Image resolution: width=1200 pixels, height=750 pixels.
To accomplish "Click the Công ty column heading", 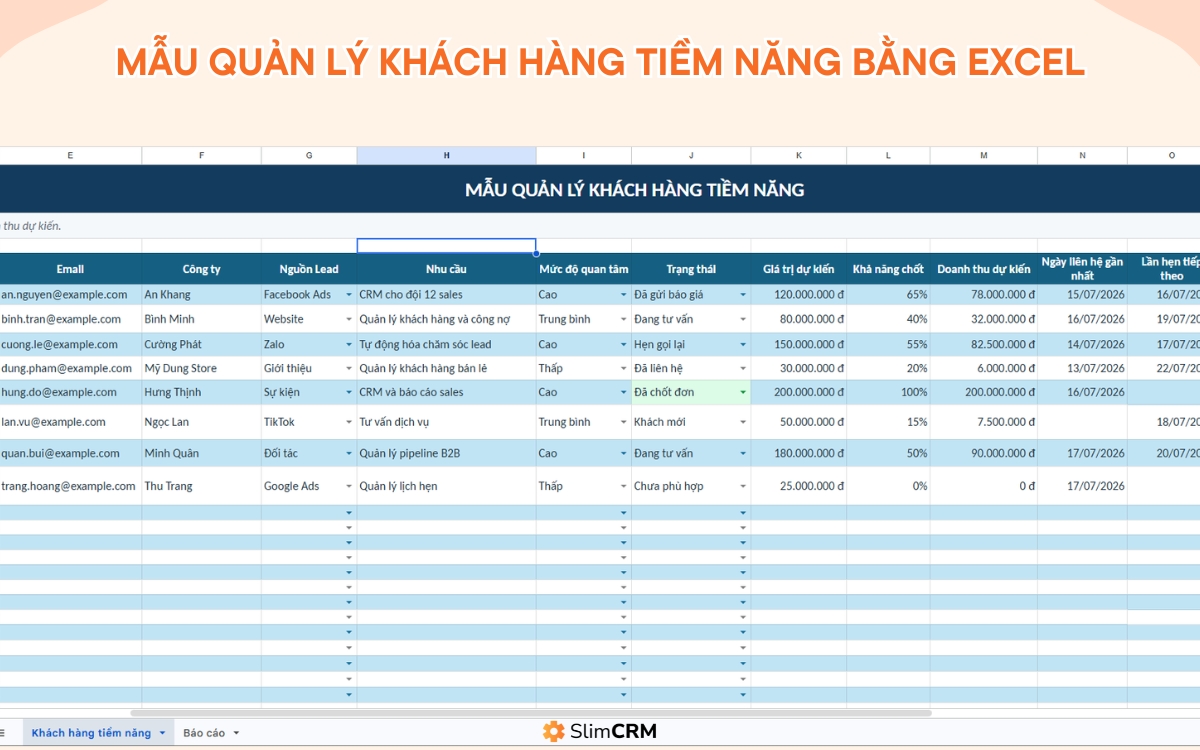I will [x=202, y=269].
